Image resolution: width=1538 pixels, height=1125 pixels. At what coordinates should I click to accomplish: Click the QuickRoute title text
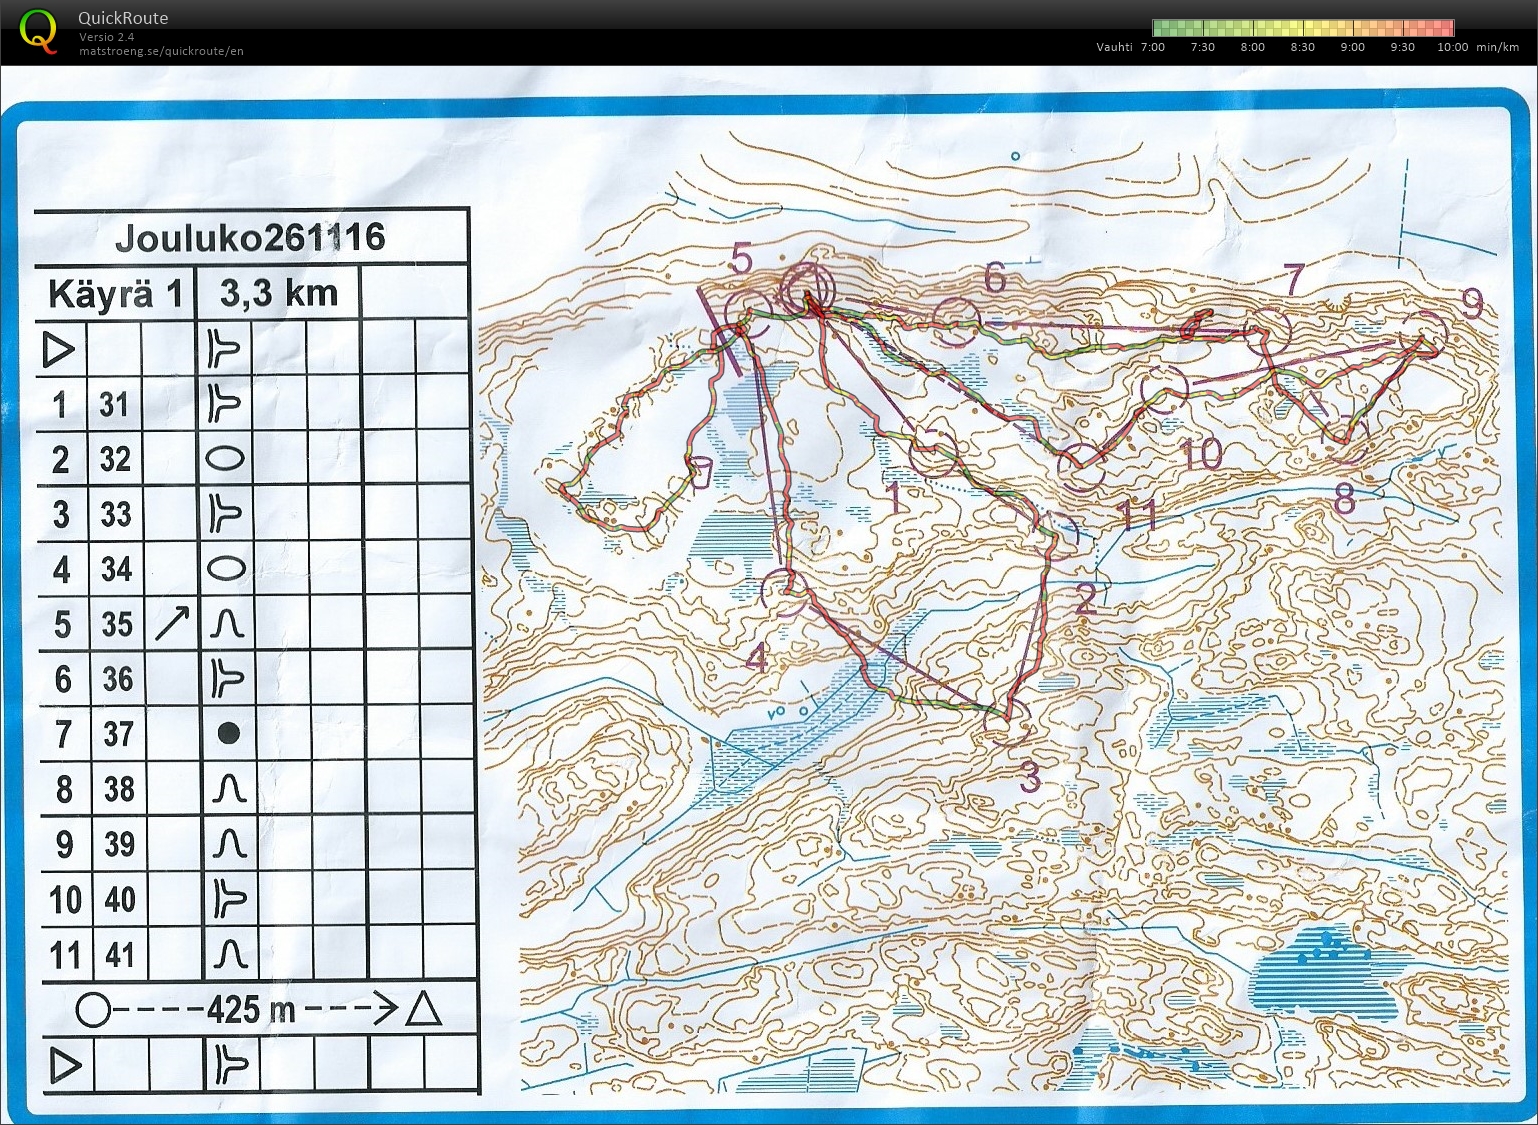[x=123, y=18]
